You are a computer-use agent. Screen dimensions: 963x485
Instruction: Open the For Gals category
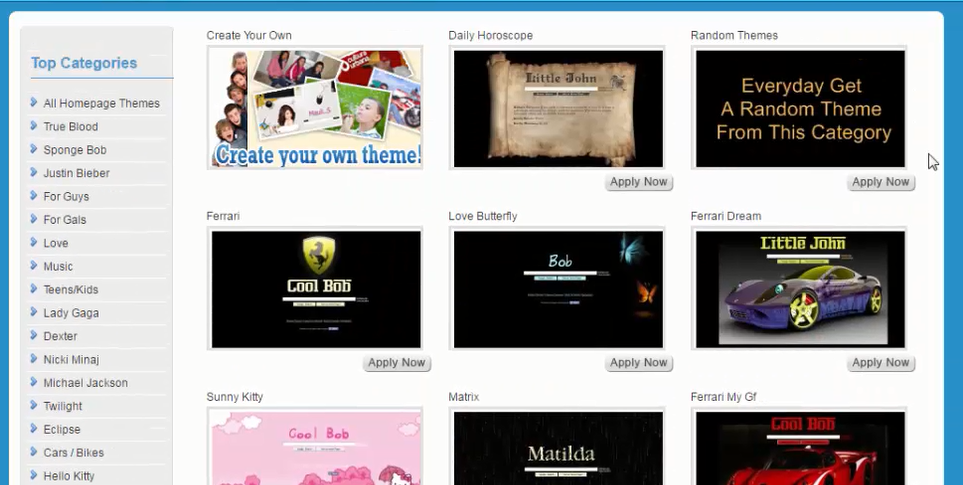click(64, 220)
